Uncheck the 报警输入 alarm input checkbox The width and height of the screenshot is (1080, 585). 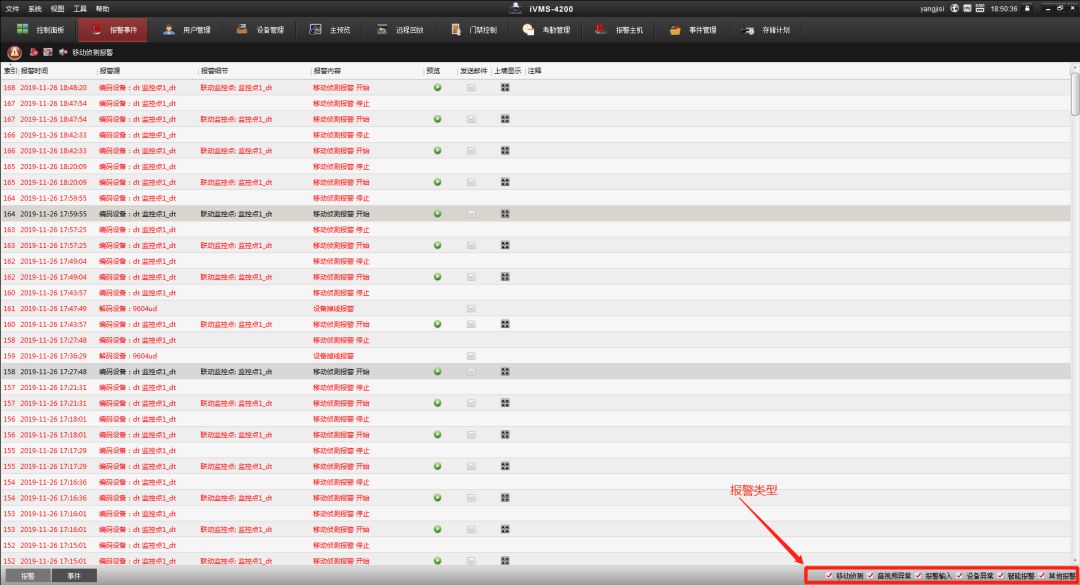918,576
